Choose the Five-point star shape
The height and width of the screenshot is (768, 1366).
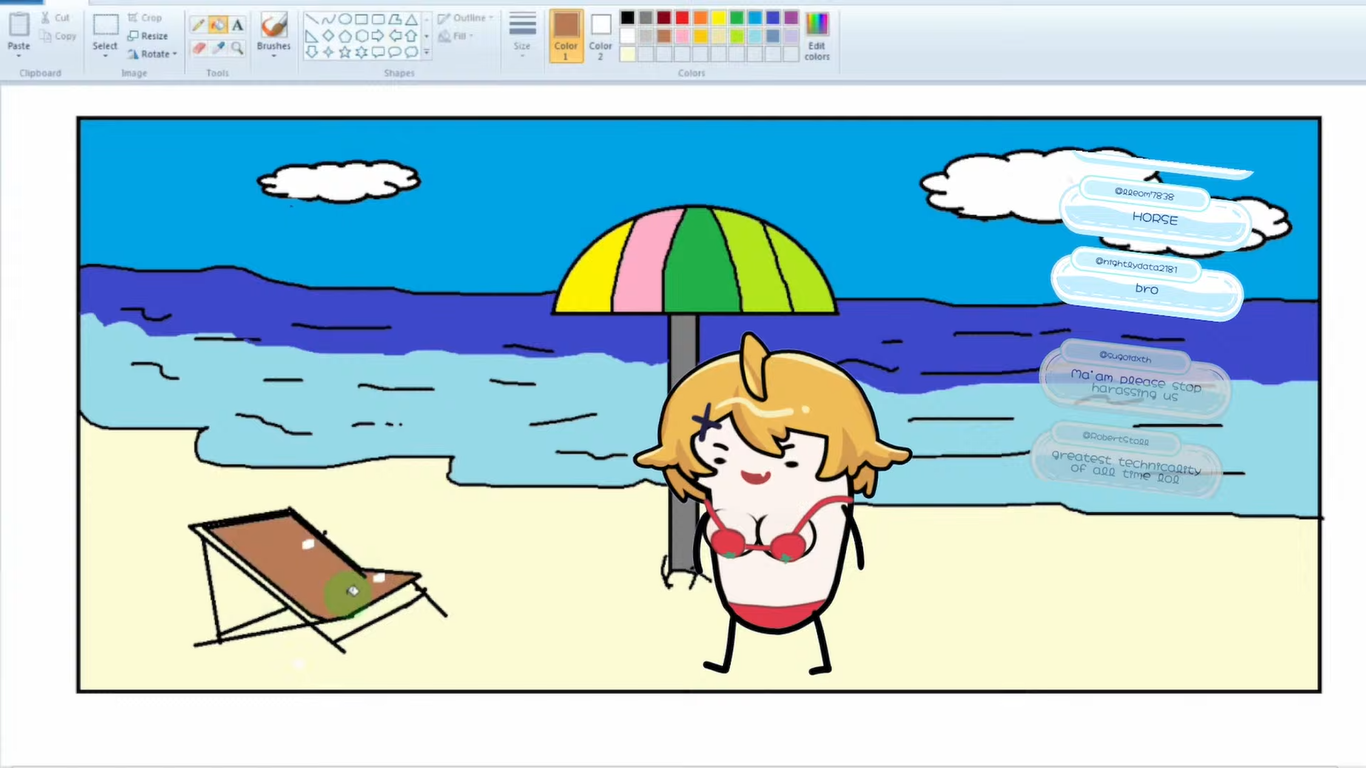[x=345, y=52]
